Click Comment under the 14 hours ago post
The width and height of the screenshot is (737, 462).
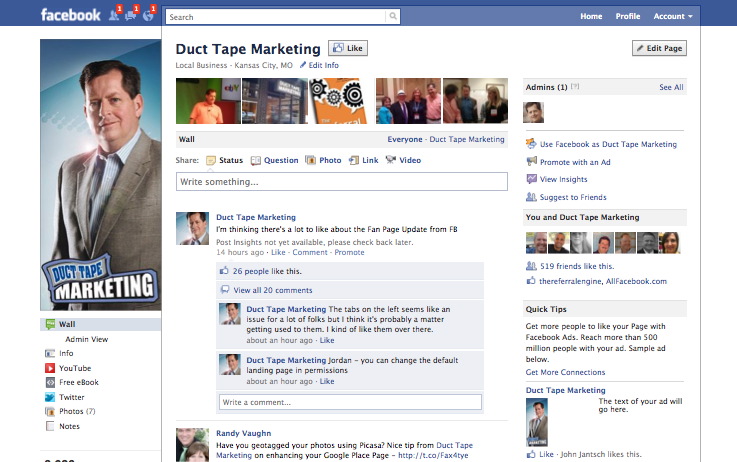310,252
